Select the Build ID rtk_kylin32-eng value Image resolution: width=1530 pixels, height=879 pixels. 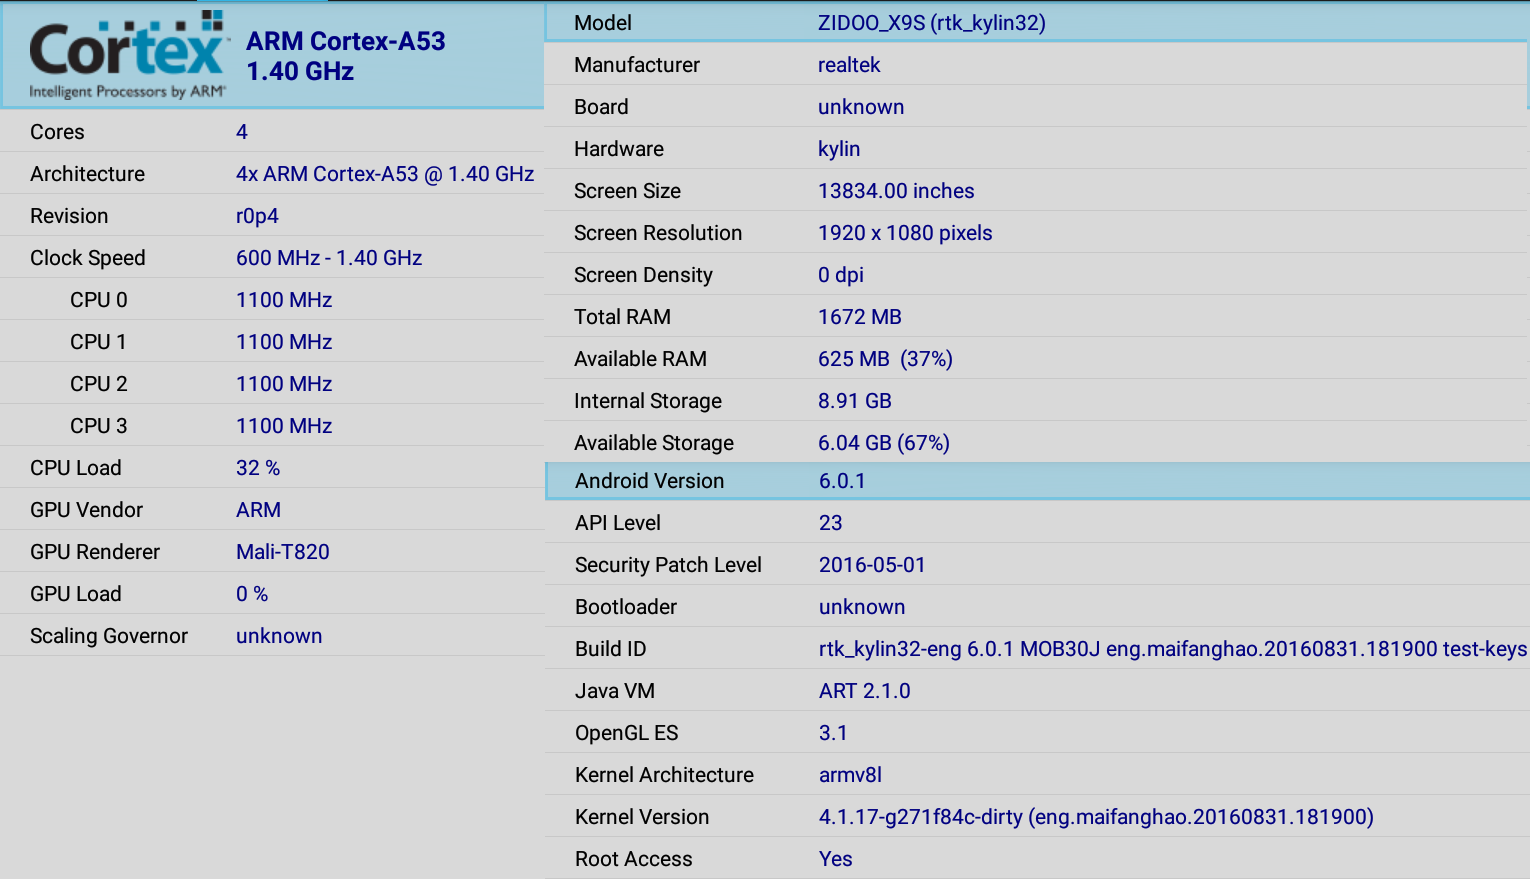[1173, 649]
